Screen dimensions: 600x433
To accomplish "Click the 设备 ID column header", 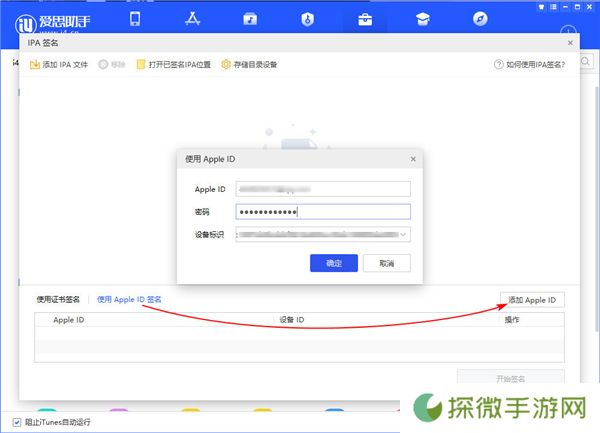I will 292,320.
